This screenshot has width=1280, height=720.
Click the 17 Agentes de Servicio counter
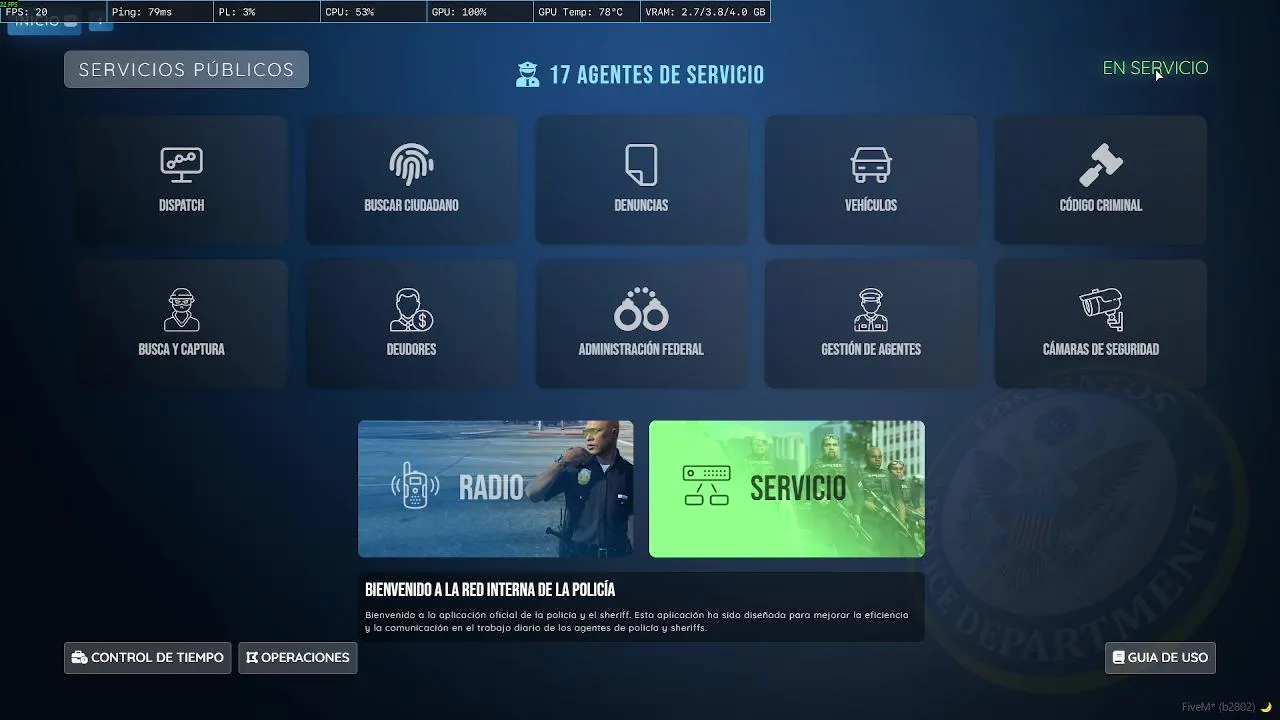657,75
